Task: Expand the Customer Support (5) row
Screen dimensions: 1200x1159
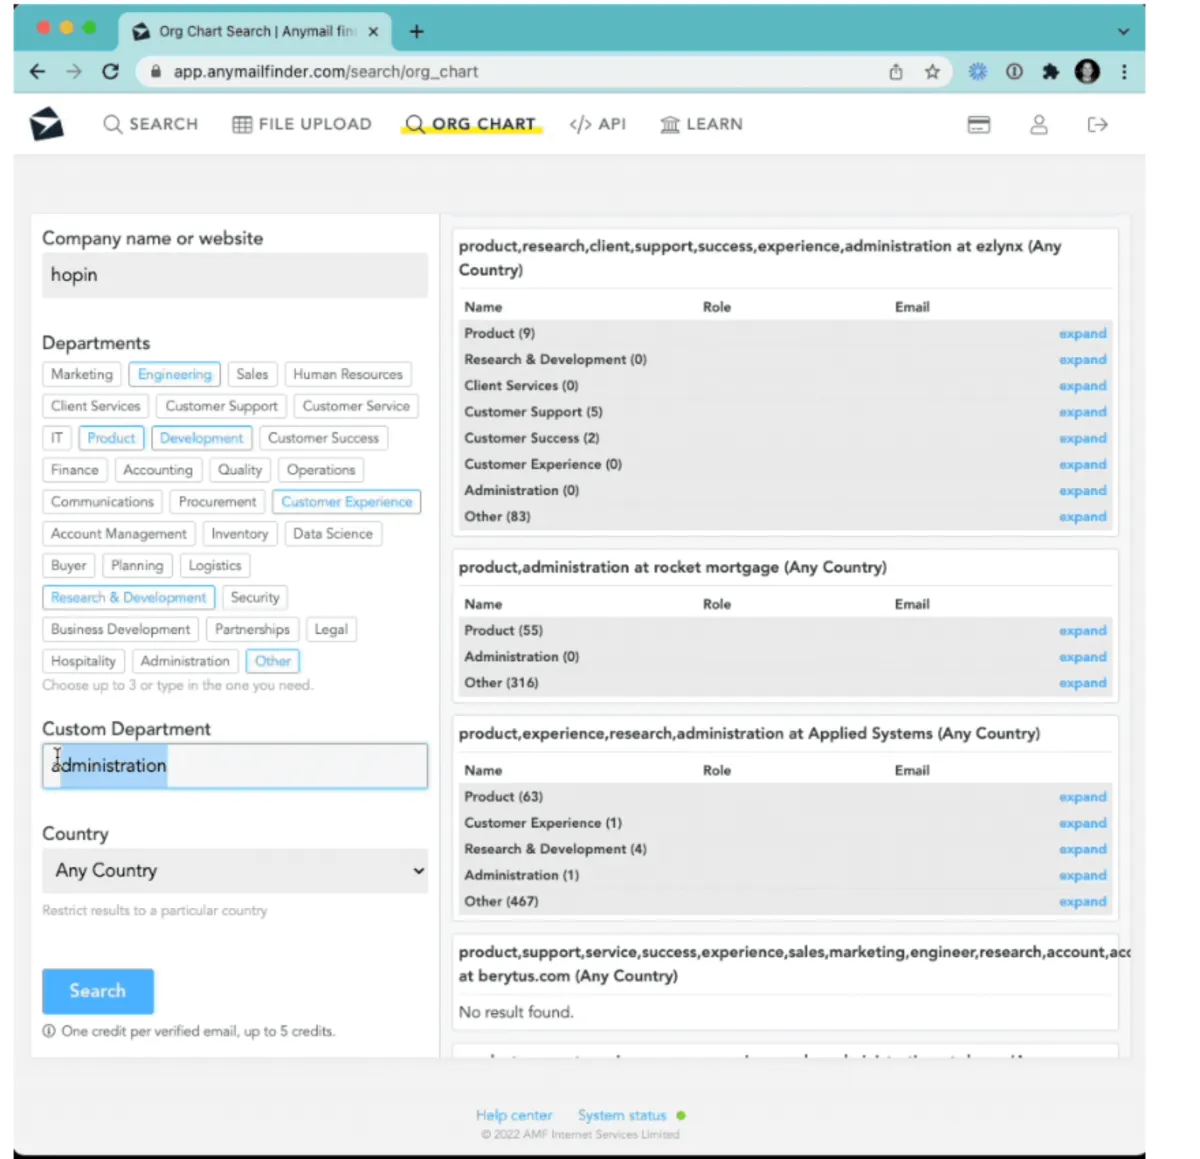Action: click(x=1083, y=412)
